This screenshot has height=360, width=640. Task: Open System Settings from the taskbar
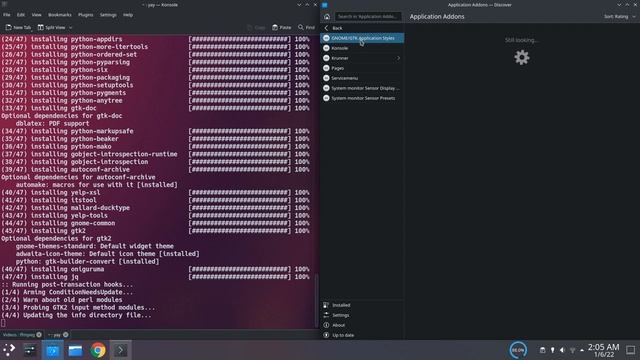click(30, 350)
